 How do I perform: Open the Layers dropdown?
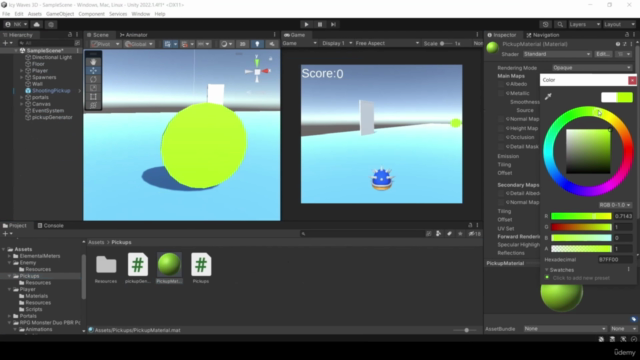click(584, 24)
